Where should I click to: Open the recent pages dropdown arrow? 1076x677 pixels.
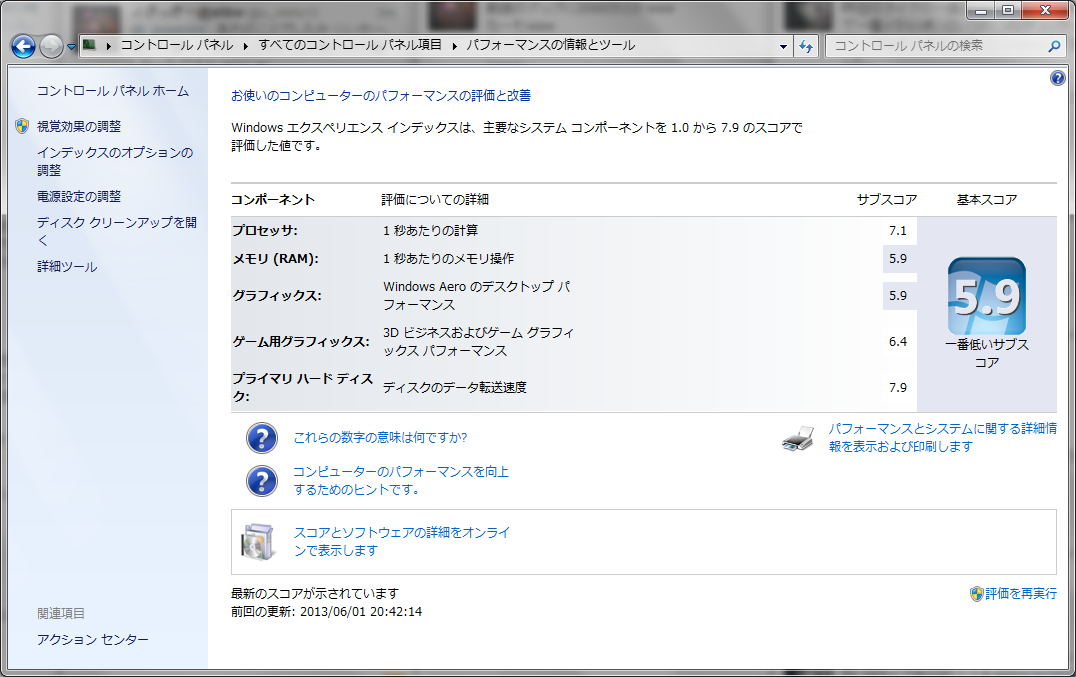click(x=71, y=47)
